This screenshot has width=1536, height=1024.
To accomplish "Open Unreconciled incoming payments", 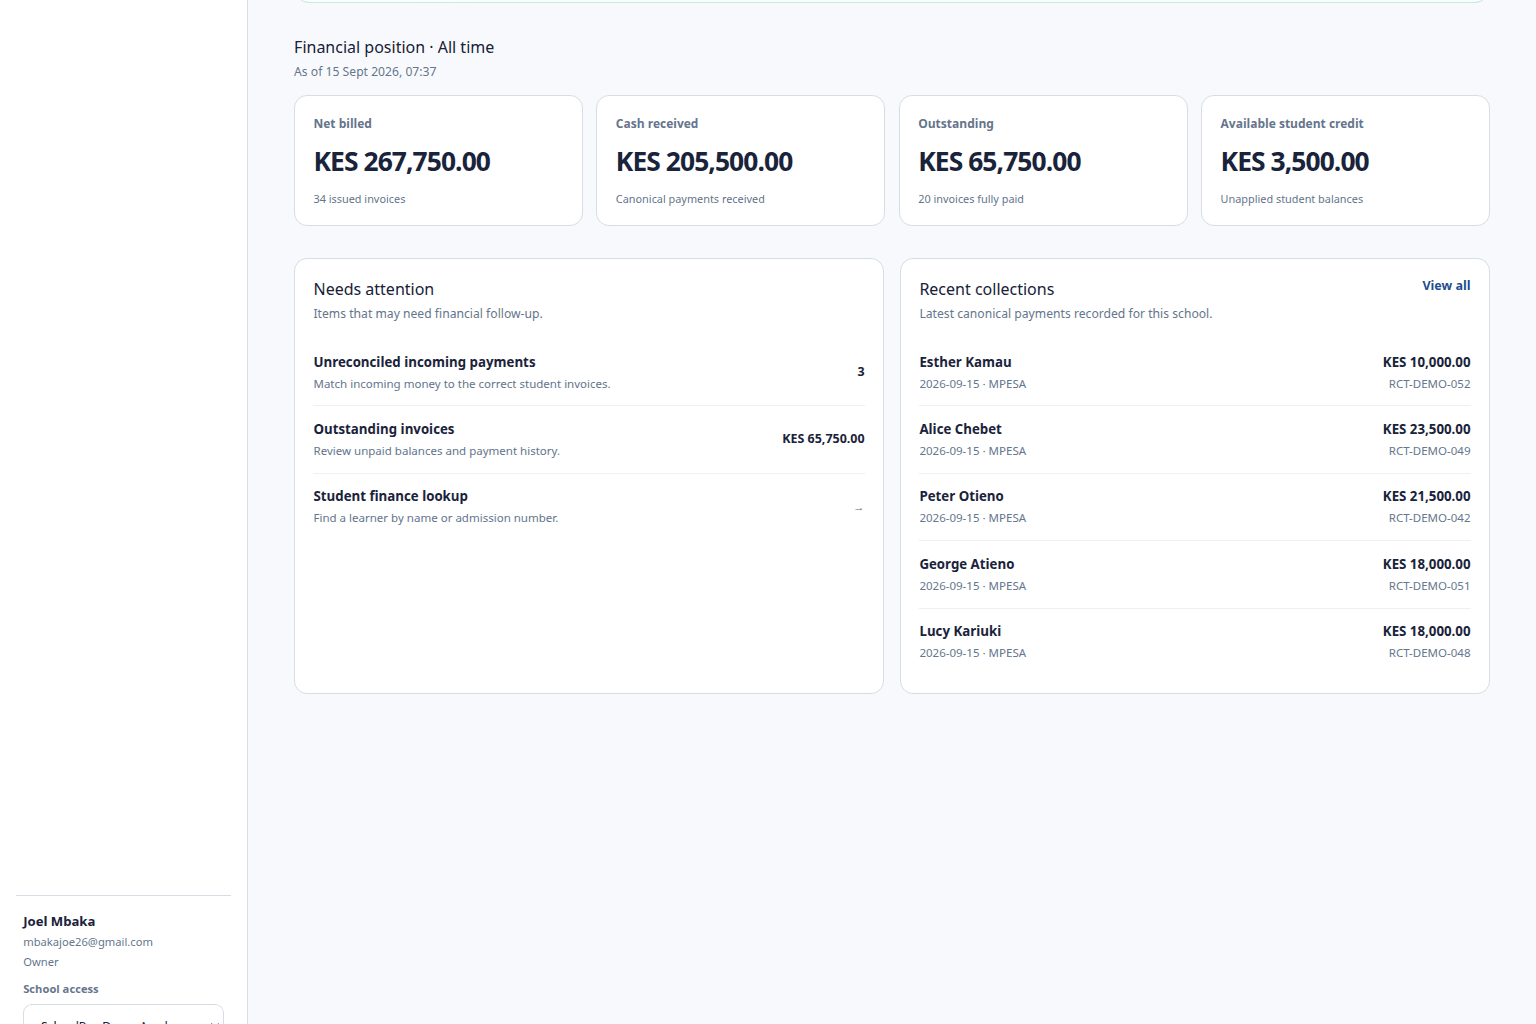I will click(589, 372).
